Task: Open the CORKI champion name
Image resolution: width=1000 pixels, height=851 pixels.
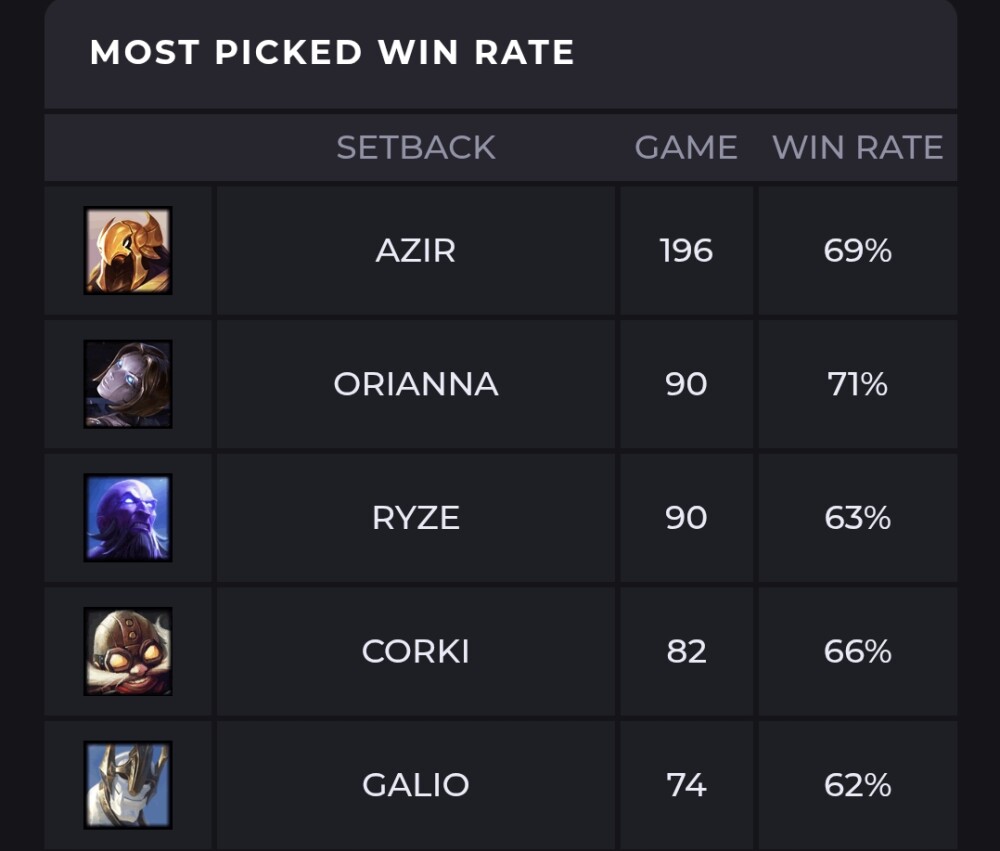Action: tap(416, 652)
